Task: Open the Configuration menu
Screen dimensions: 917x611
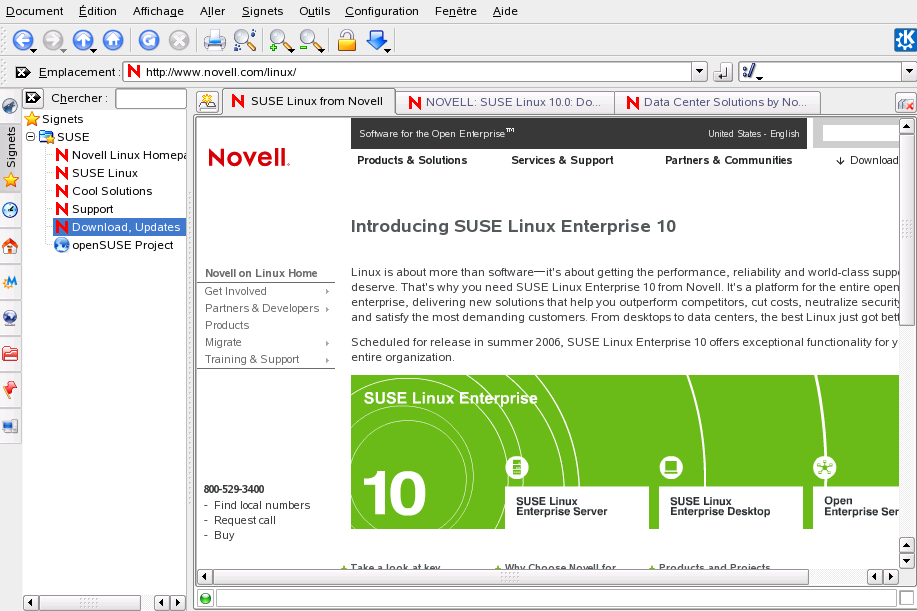Action: (x=381, y=11)
